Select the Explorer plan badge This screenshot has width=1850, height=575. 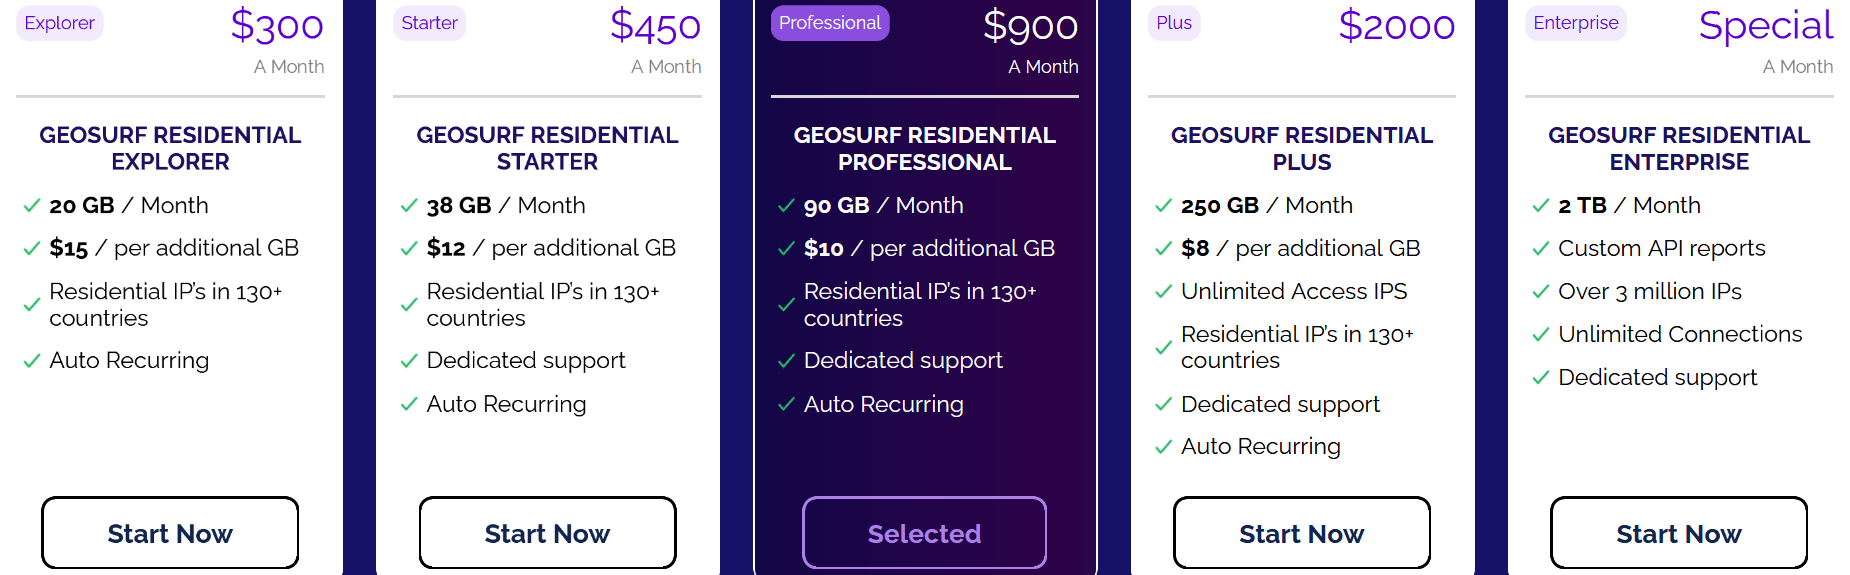pyautogui.click(x=60, y=23)
